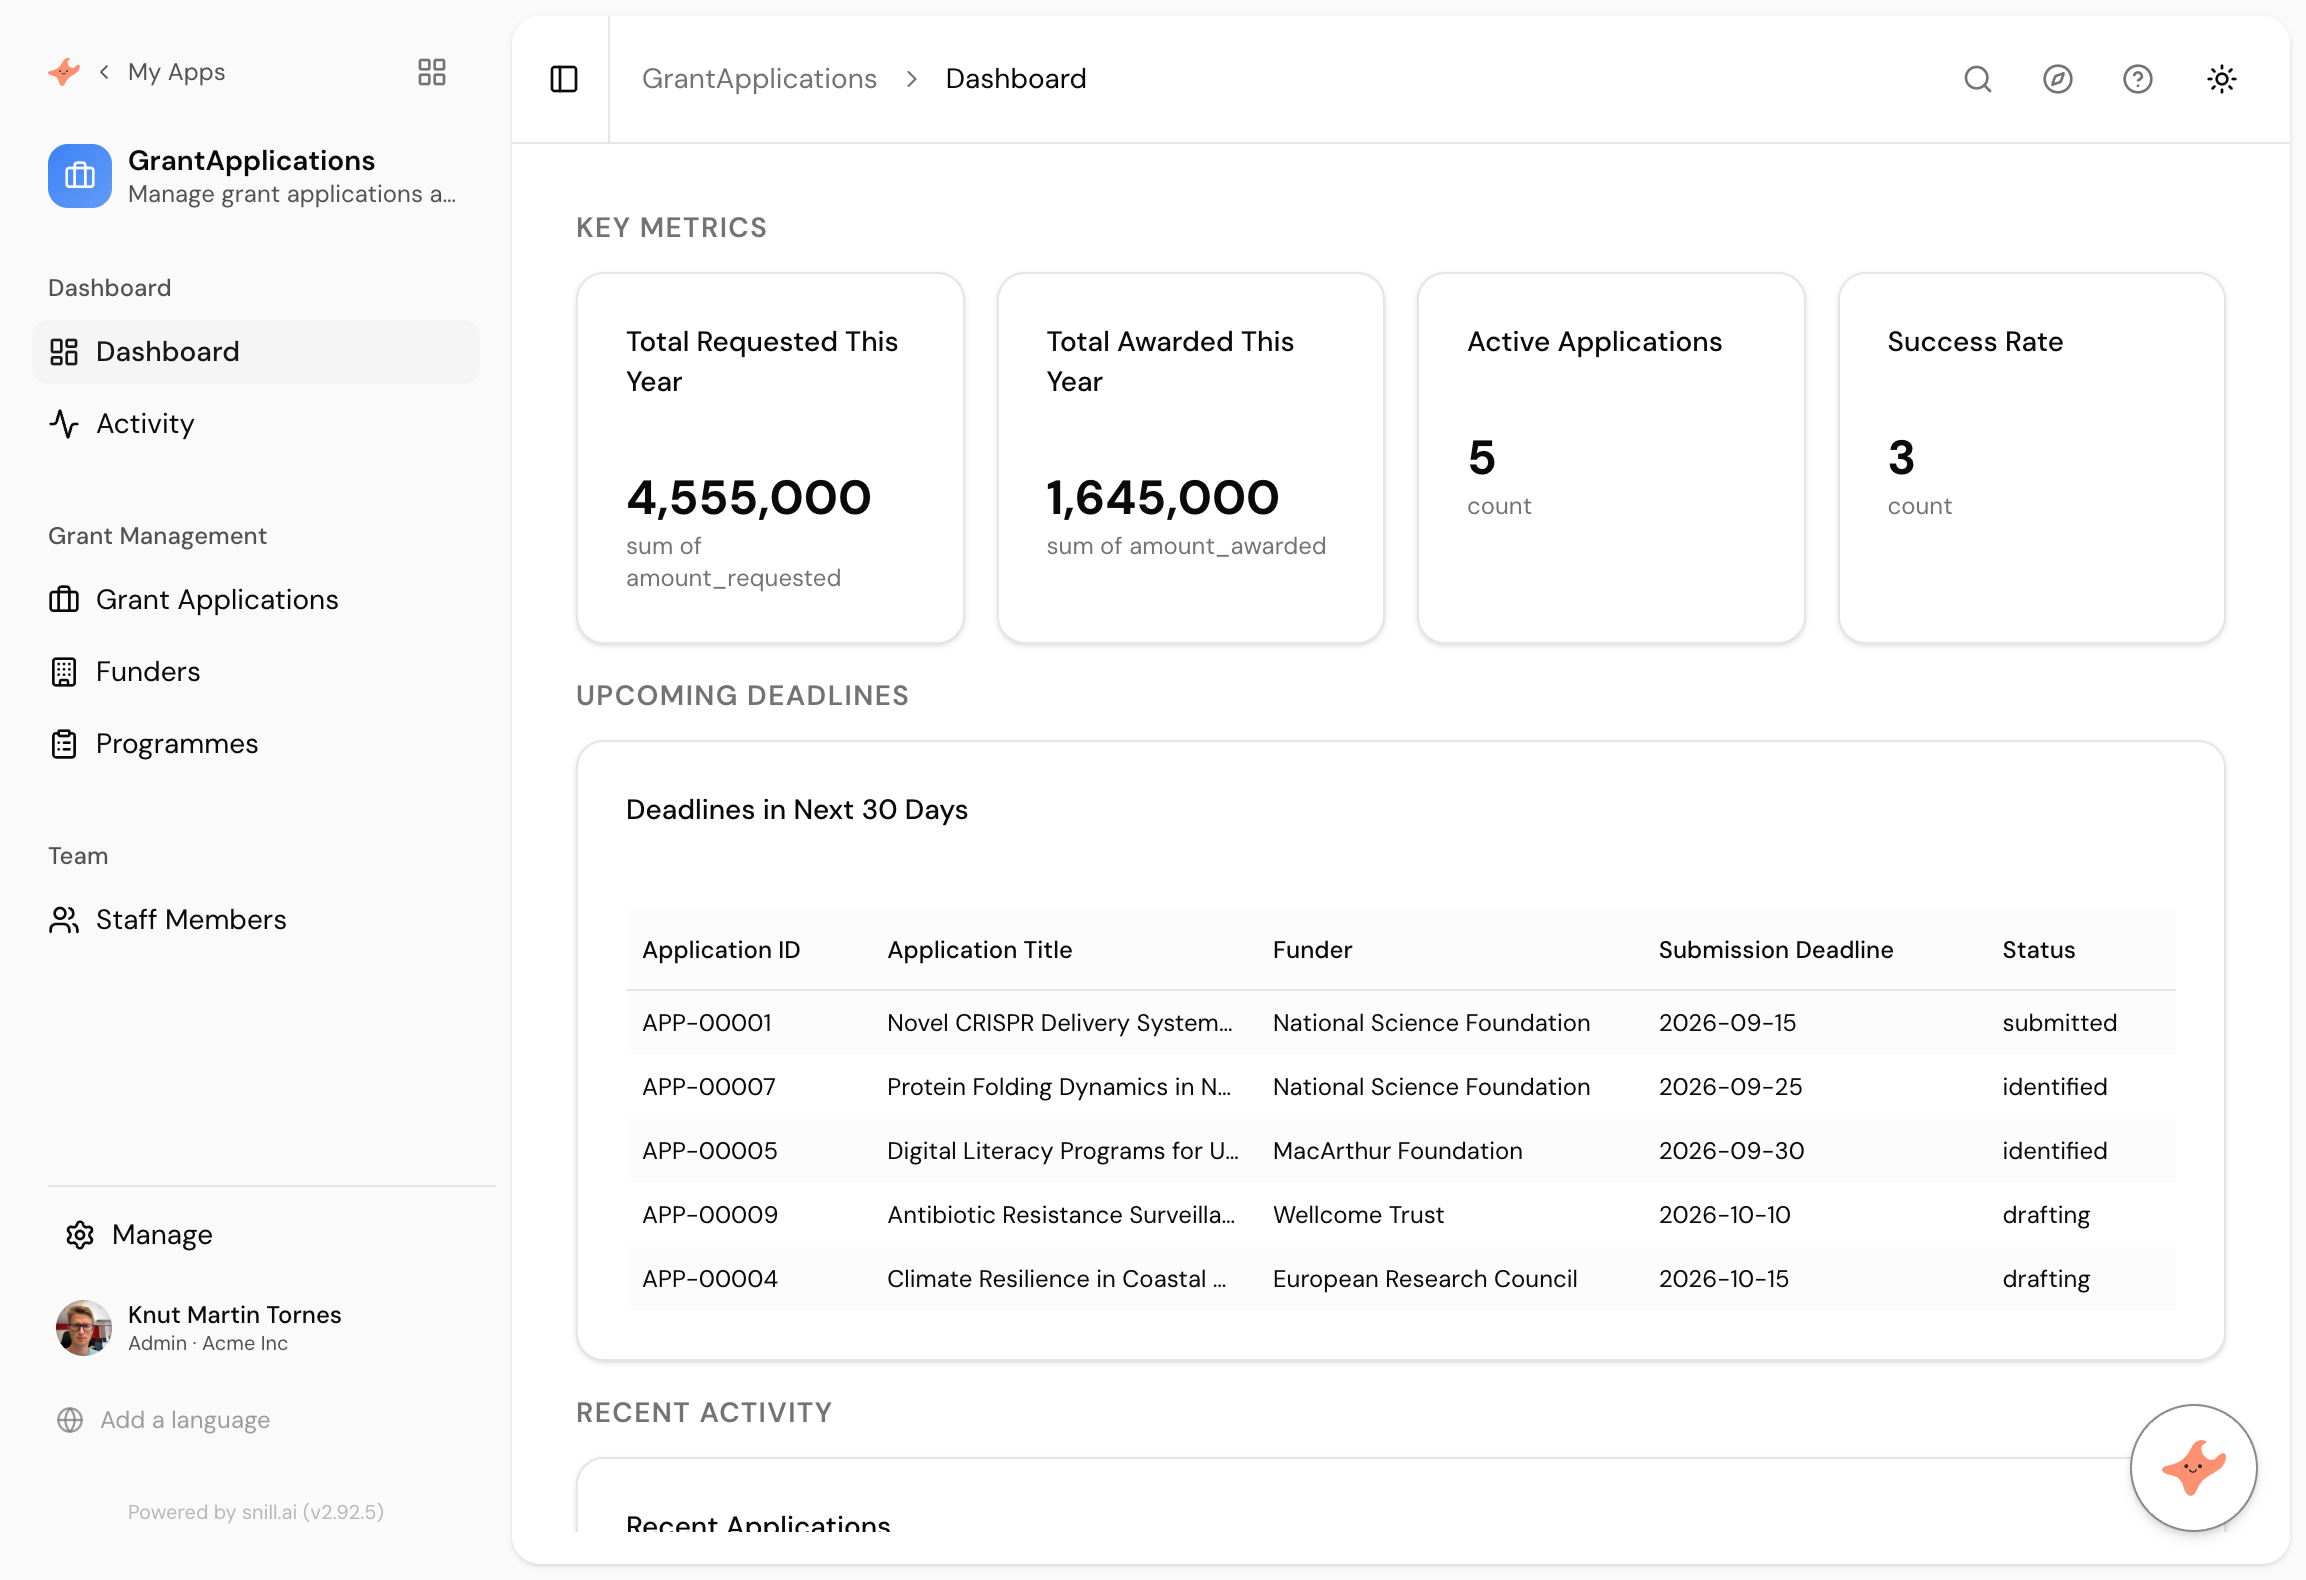Viewport: 2306px width, 1580px height.
Task: Open row APP-00007
Action: click(x=1400, y=1087)
